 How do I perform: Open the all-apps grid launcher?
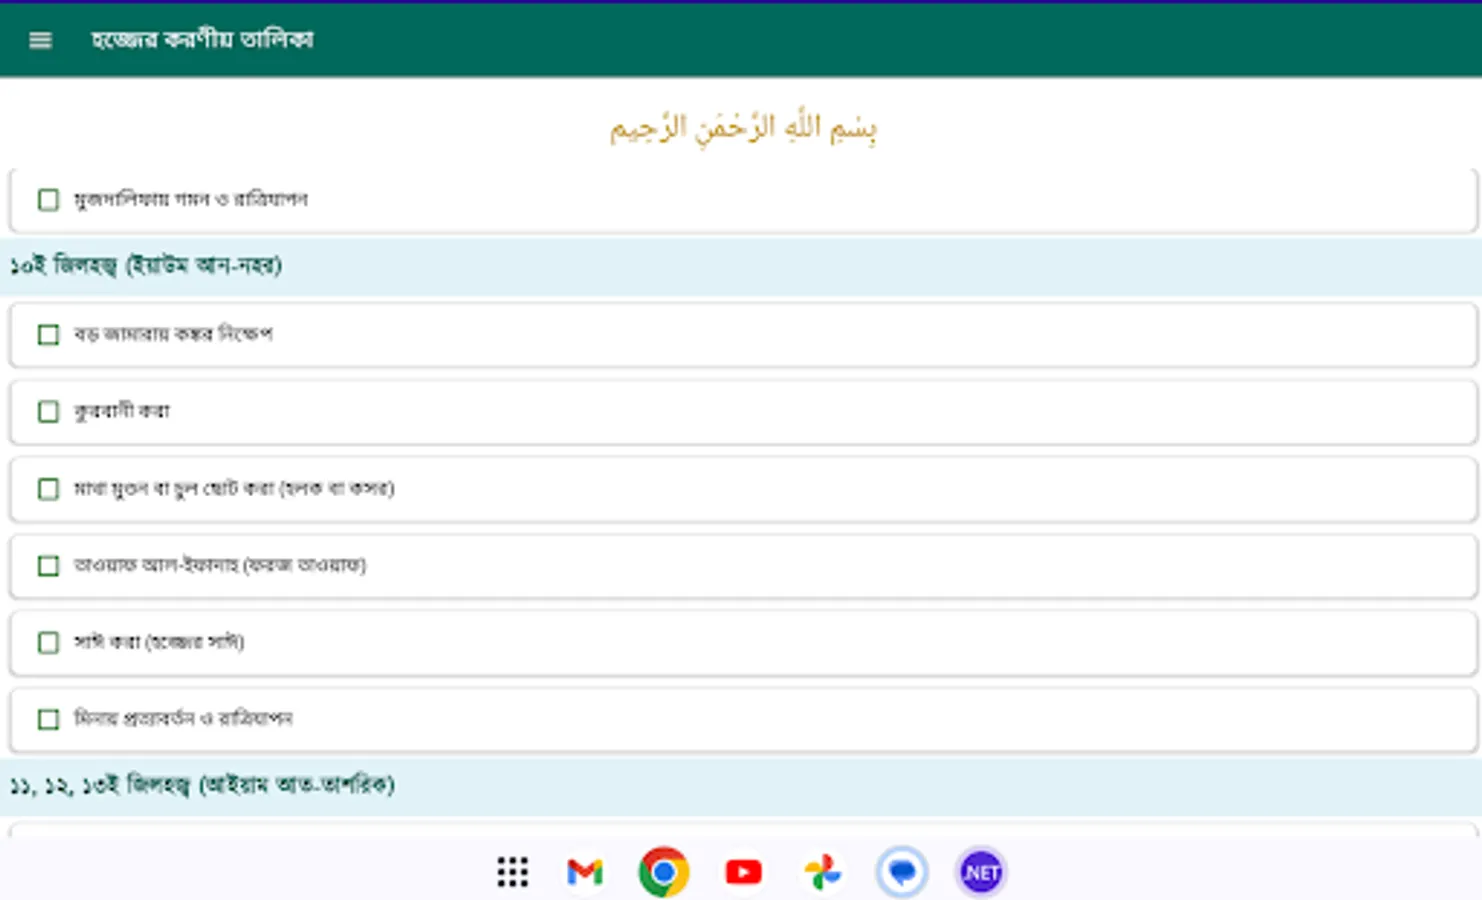511,871
